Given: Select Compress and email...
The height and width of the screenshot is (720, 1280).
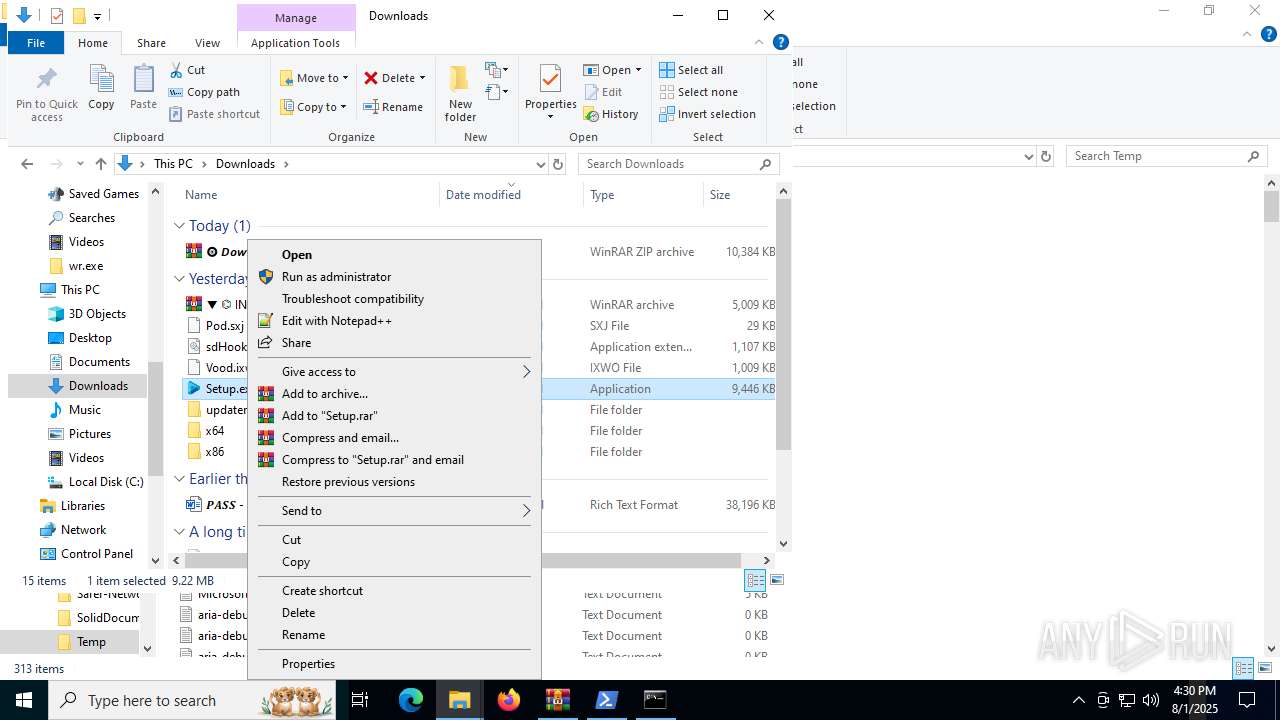Looking at the screenshot, I should (394, 438).
